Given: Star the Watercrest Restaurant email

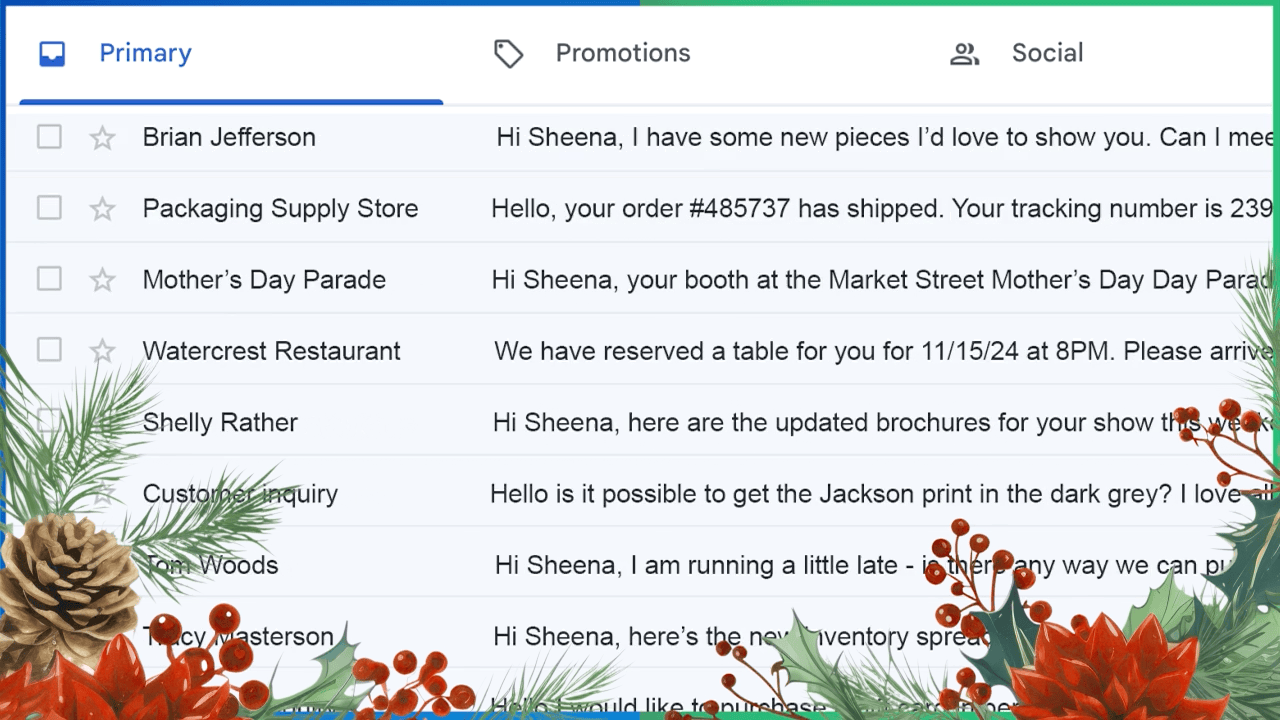Looking at the screenshot, I should click(x=103, y=351).
